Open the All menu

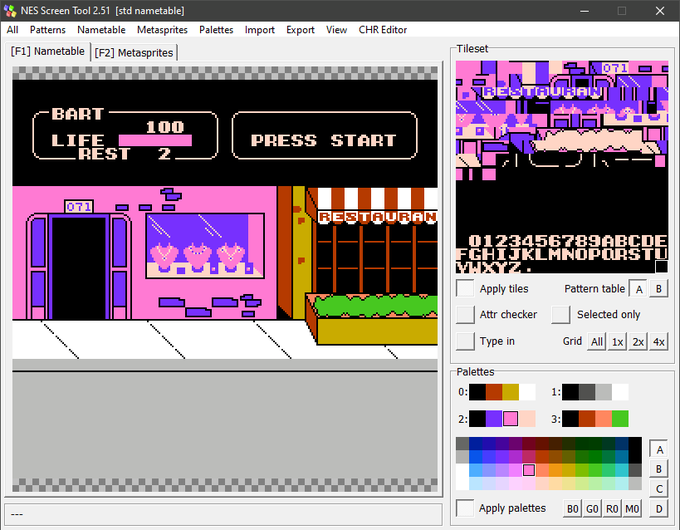pyautogui.click(x=13, y=30)
